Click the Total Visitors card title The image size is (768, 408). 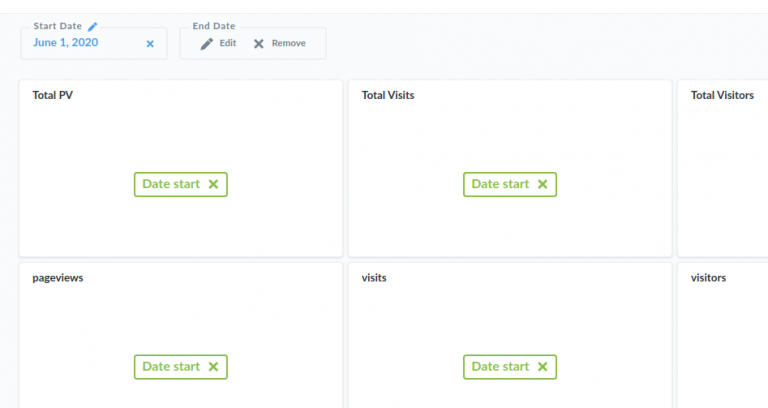pos(722,95)
